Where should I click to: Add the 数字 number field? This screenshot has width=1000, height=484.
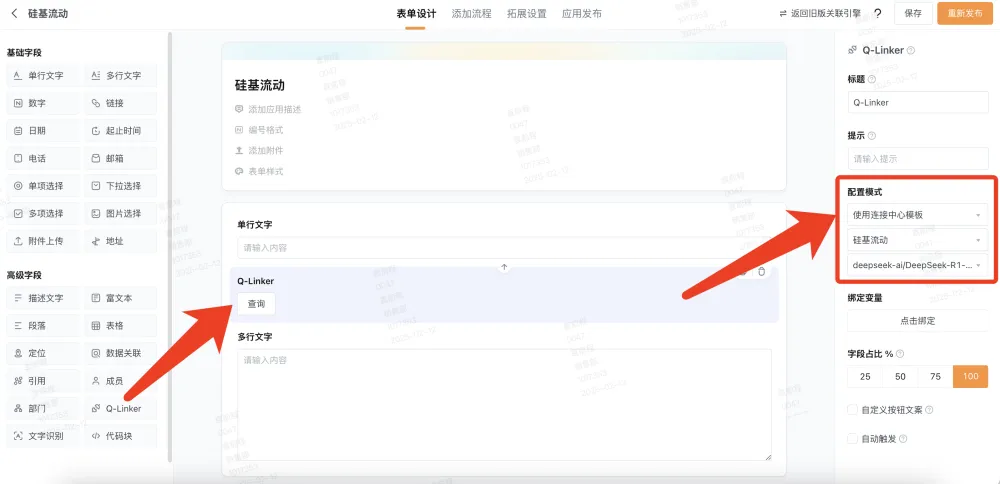44,103
